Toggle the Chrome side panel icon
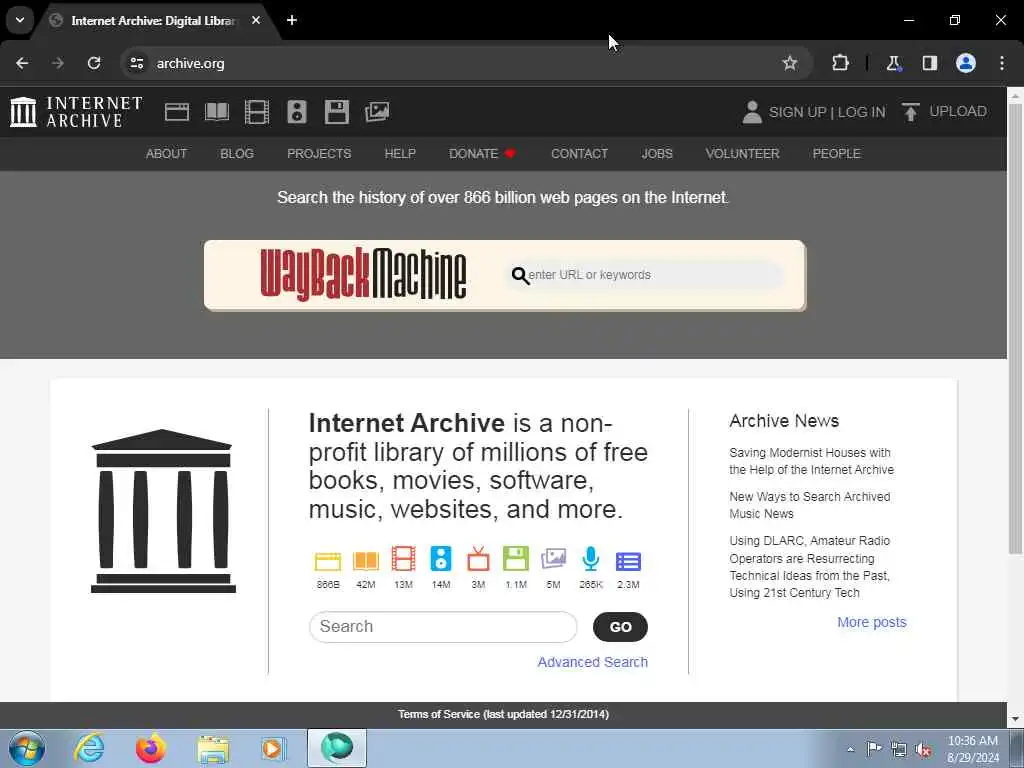The width and height of the screenshot is (1024, 768). (x=929, y=63)
